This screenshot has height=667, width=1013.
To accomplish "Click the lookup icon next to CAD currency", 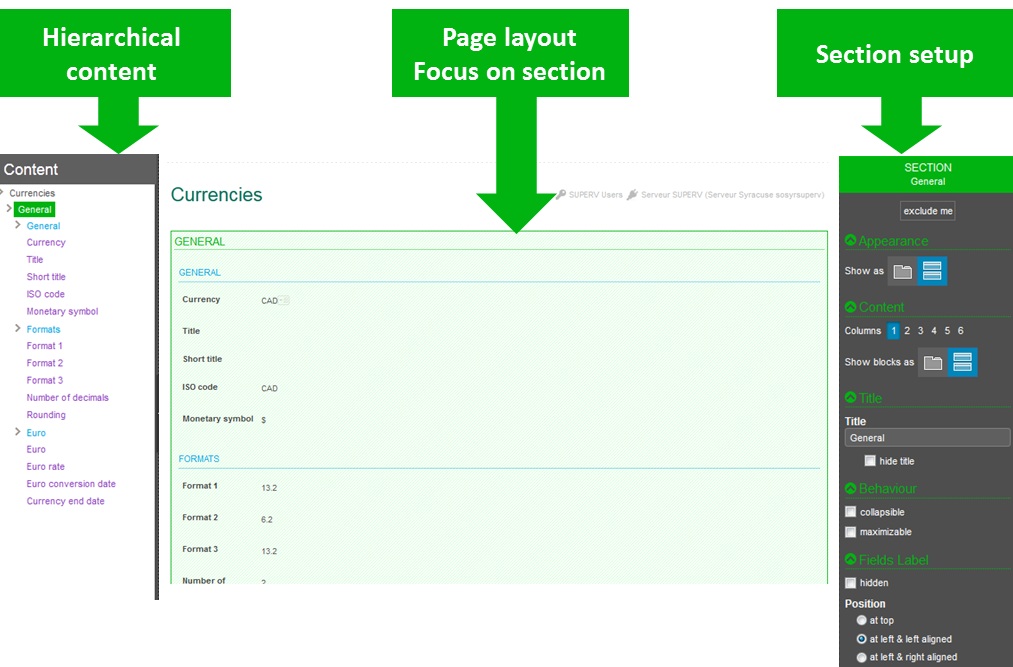I will click(285, 300).
